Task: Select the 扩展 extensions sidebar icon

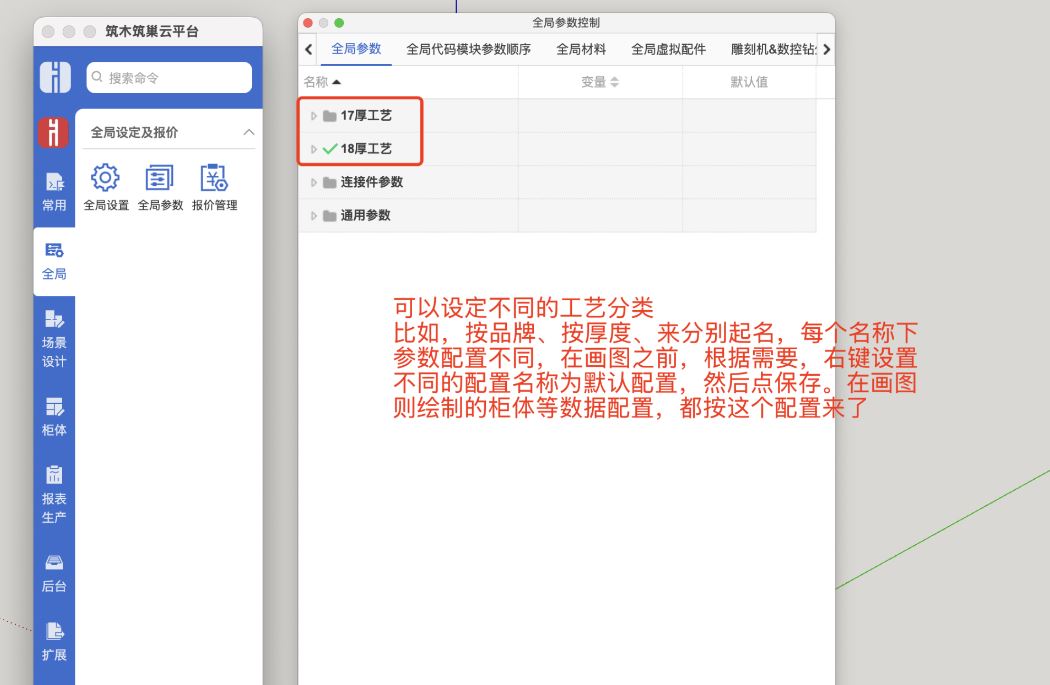Action: coord(55,635)
